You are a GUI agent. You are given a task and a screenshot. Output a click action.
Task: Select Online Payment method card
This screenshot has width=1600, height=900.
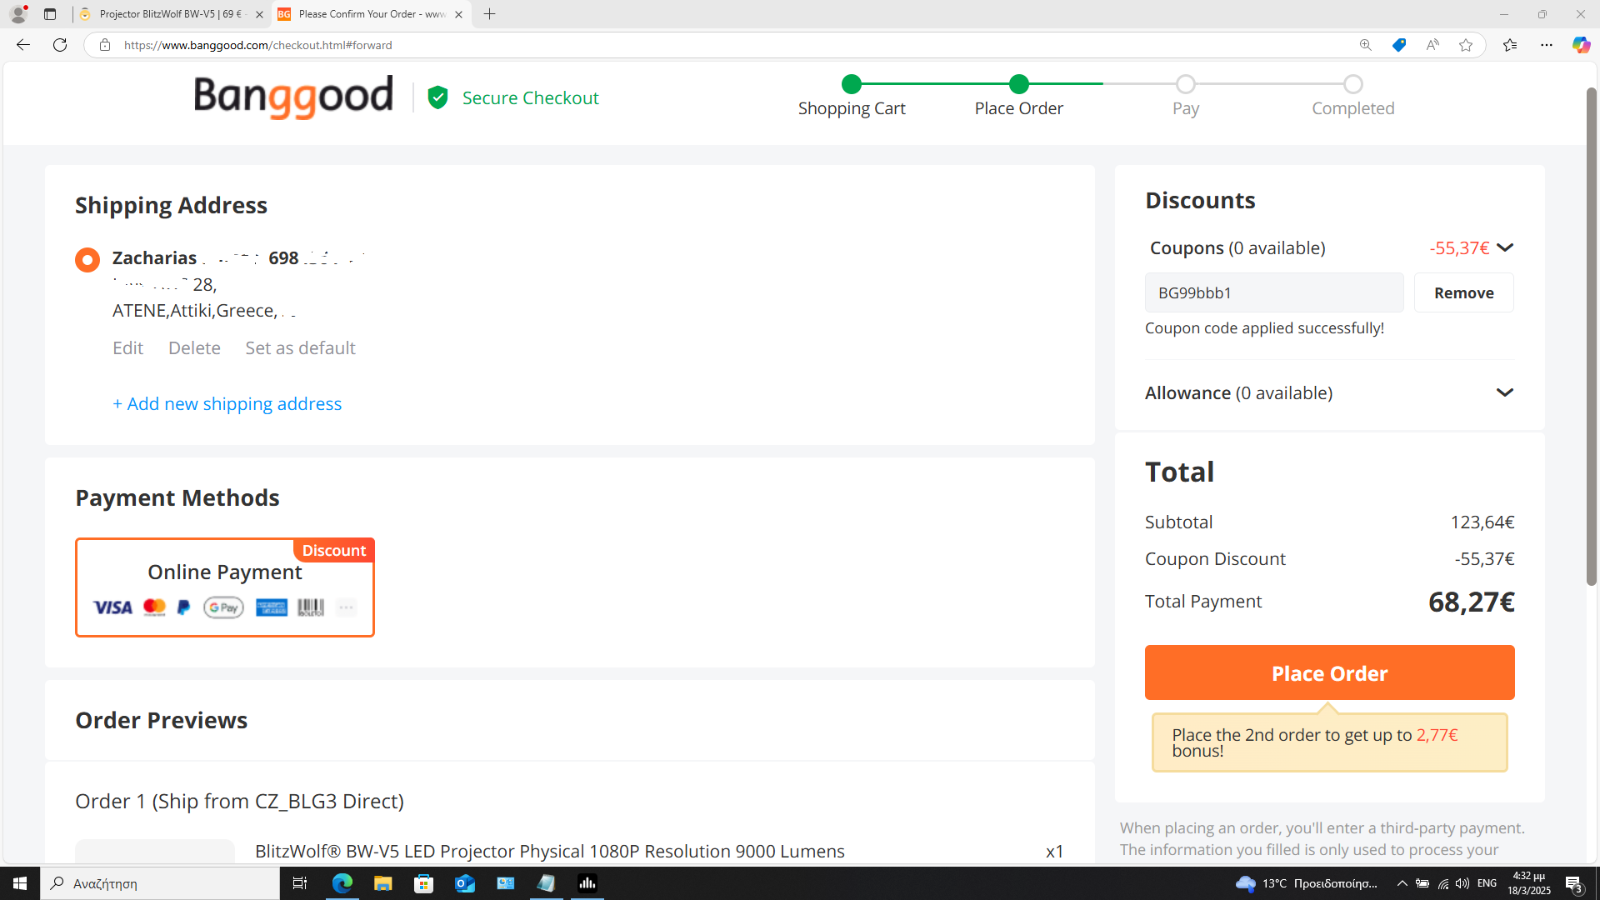225,587
